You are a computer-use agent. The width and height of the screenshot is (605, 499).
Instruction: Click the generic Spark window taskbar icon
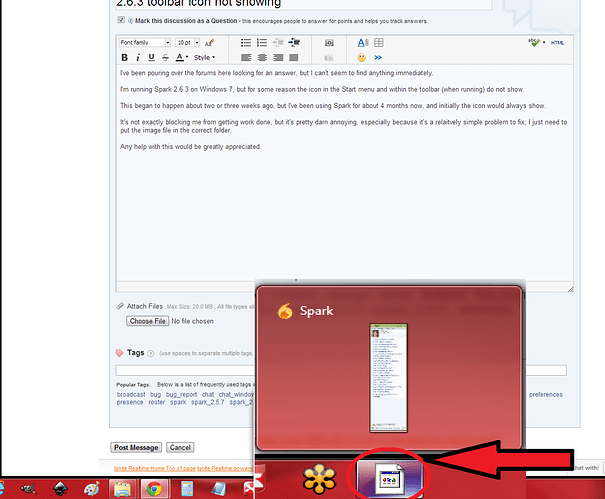390,479
